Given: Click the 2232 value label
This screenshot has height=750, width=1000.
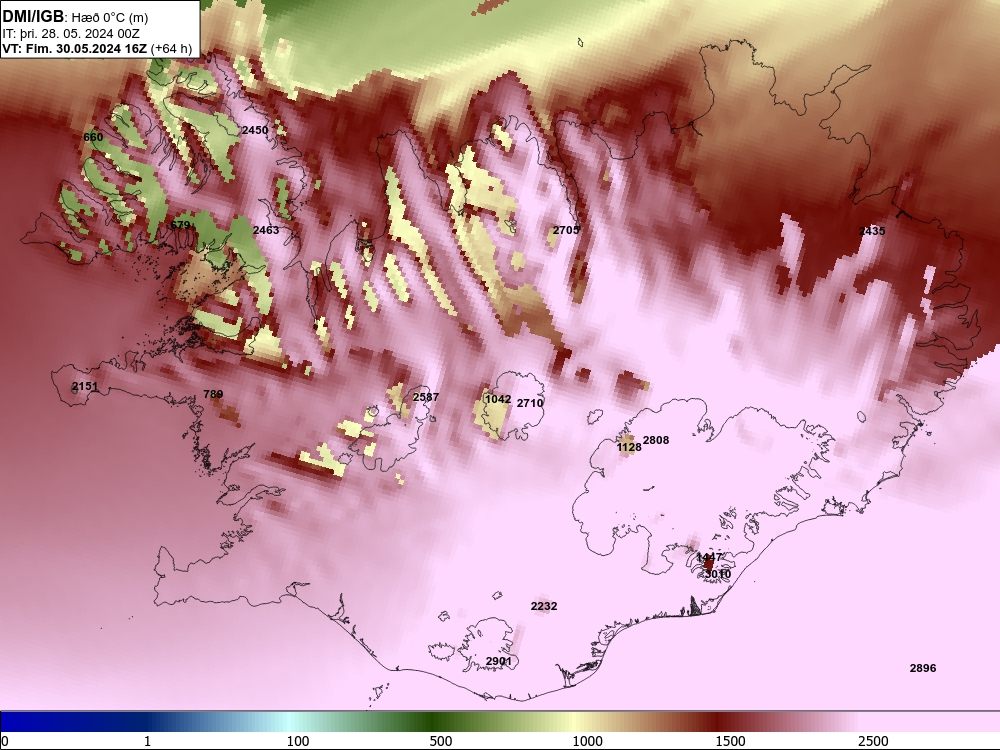Looking at the screenshot, I should 544,606.
